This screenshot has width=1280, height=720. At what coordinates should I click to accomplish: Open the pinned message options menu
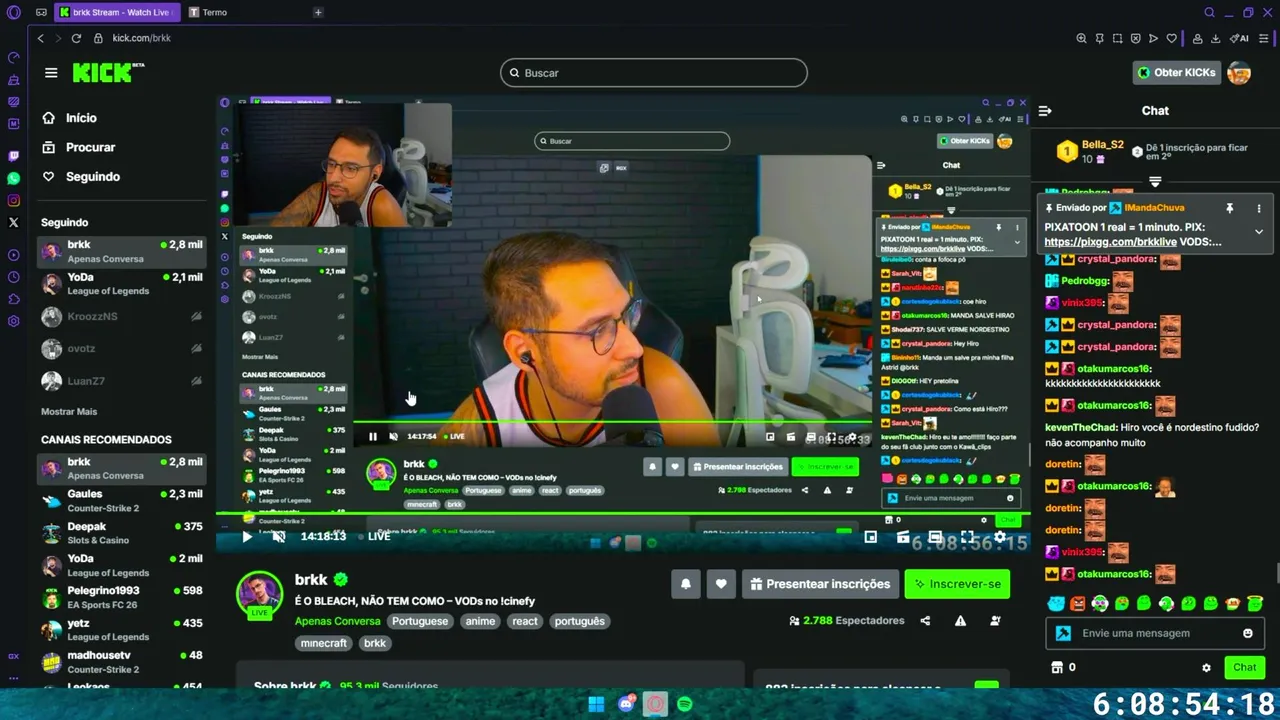point(1259,208)
